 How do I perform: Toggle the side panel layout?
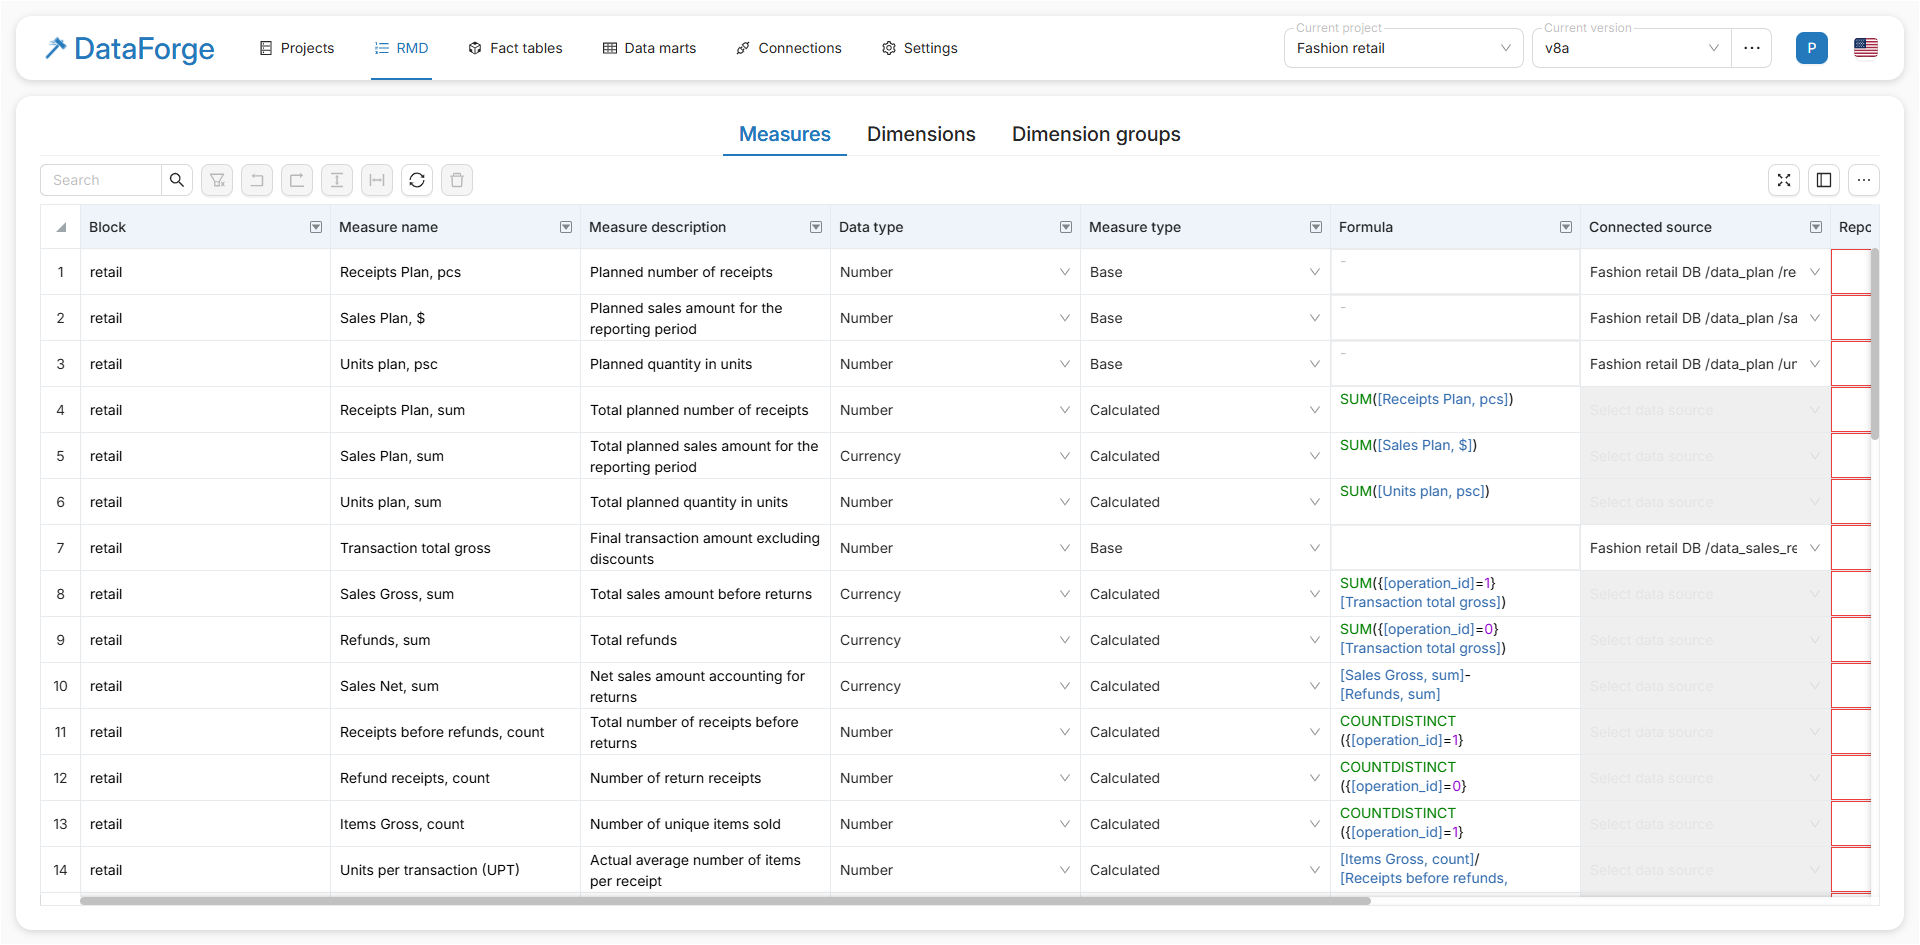[x=1824, y=180]
